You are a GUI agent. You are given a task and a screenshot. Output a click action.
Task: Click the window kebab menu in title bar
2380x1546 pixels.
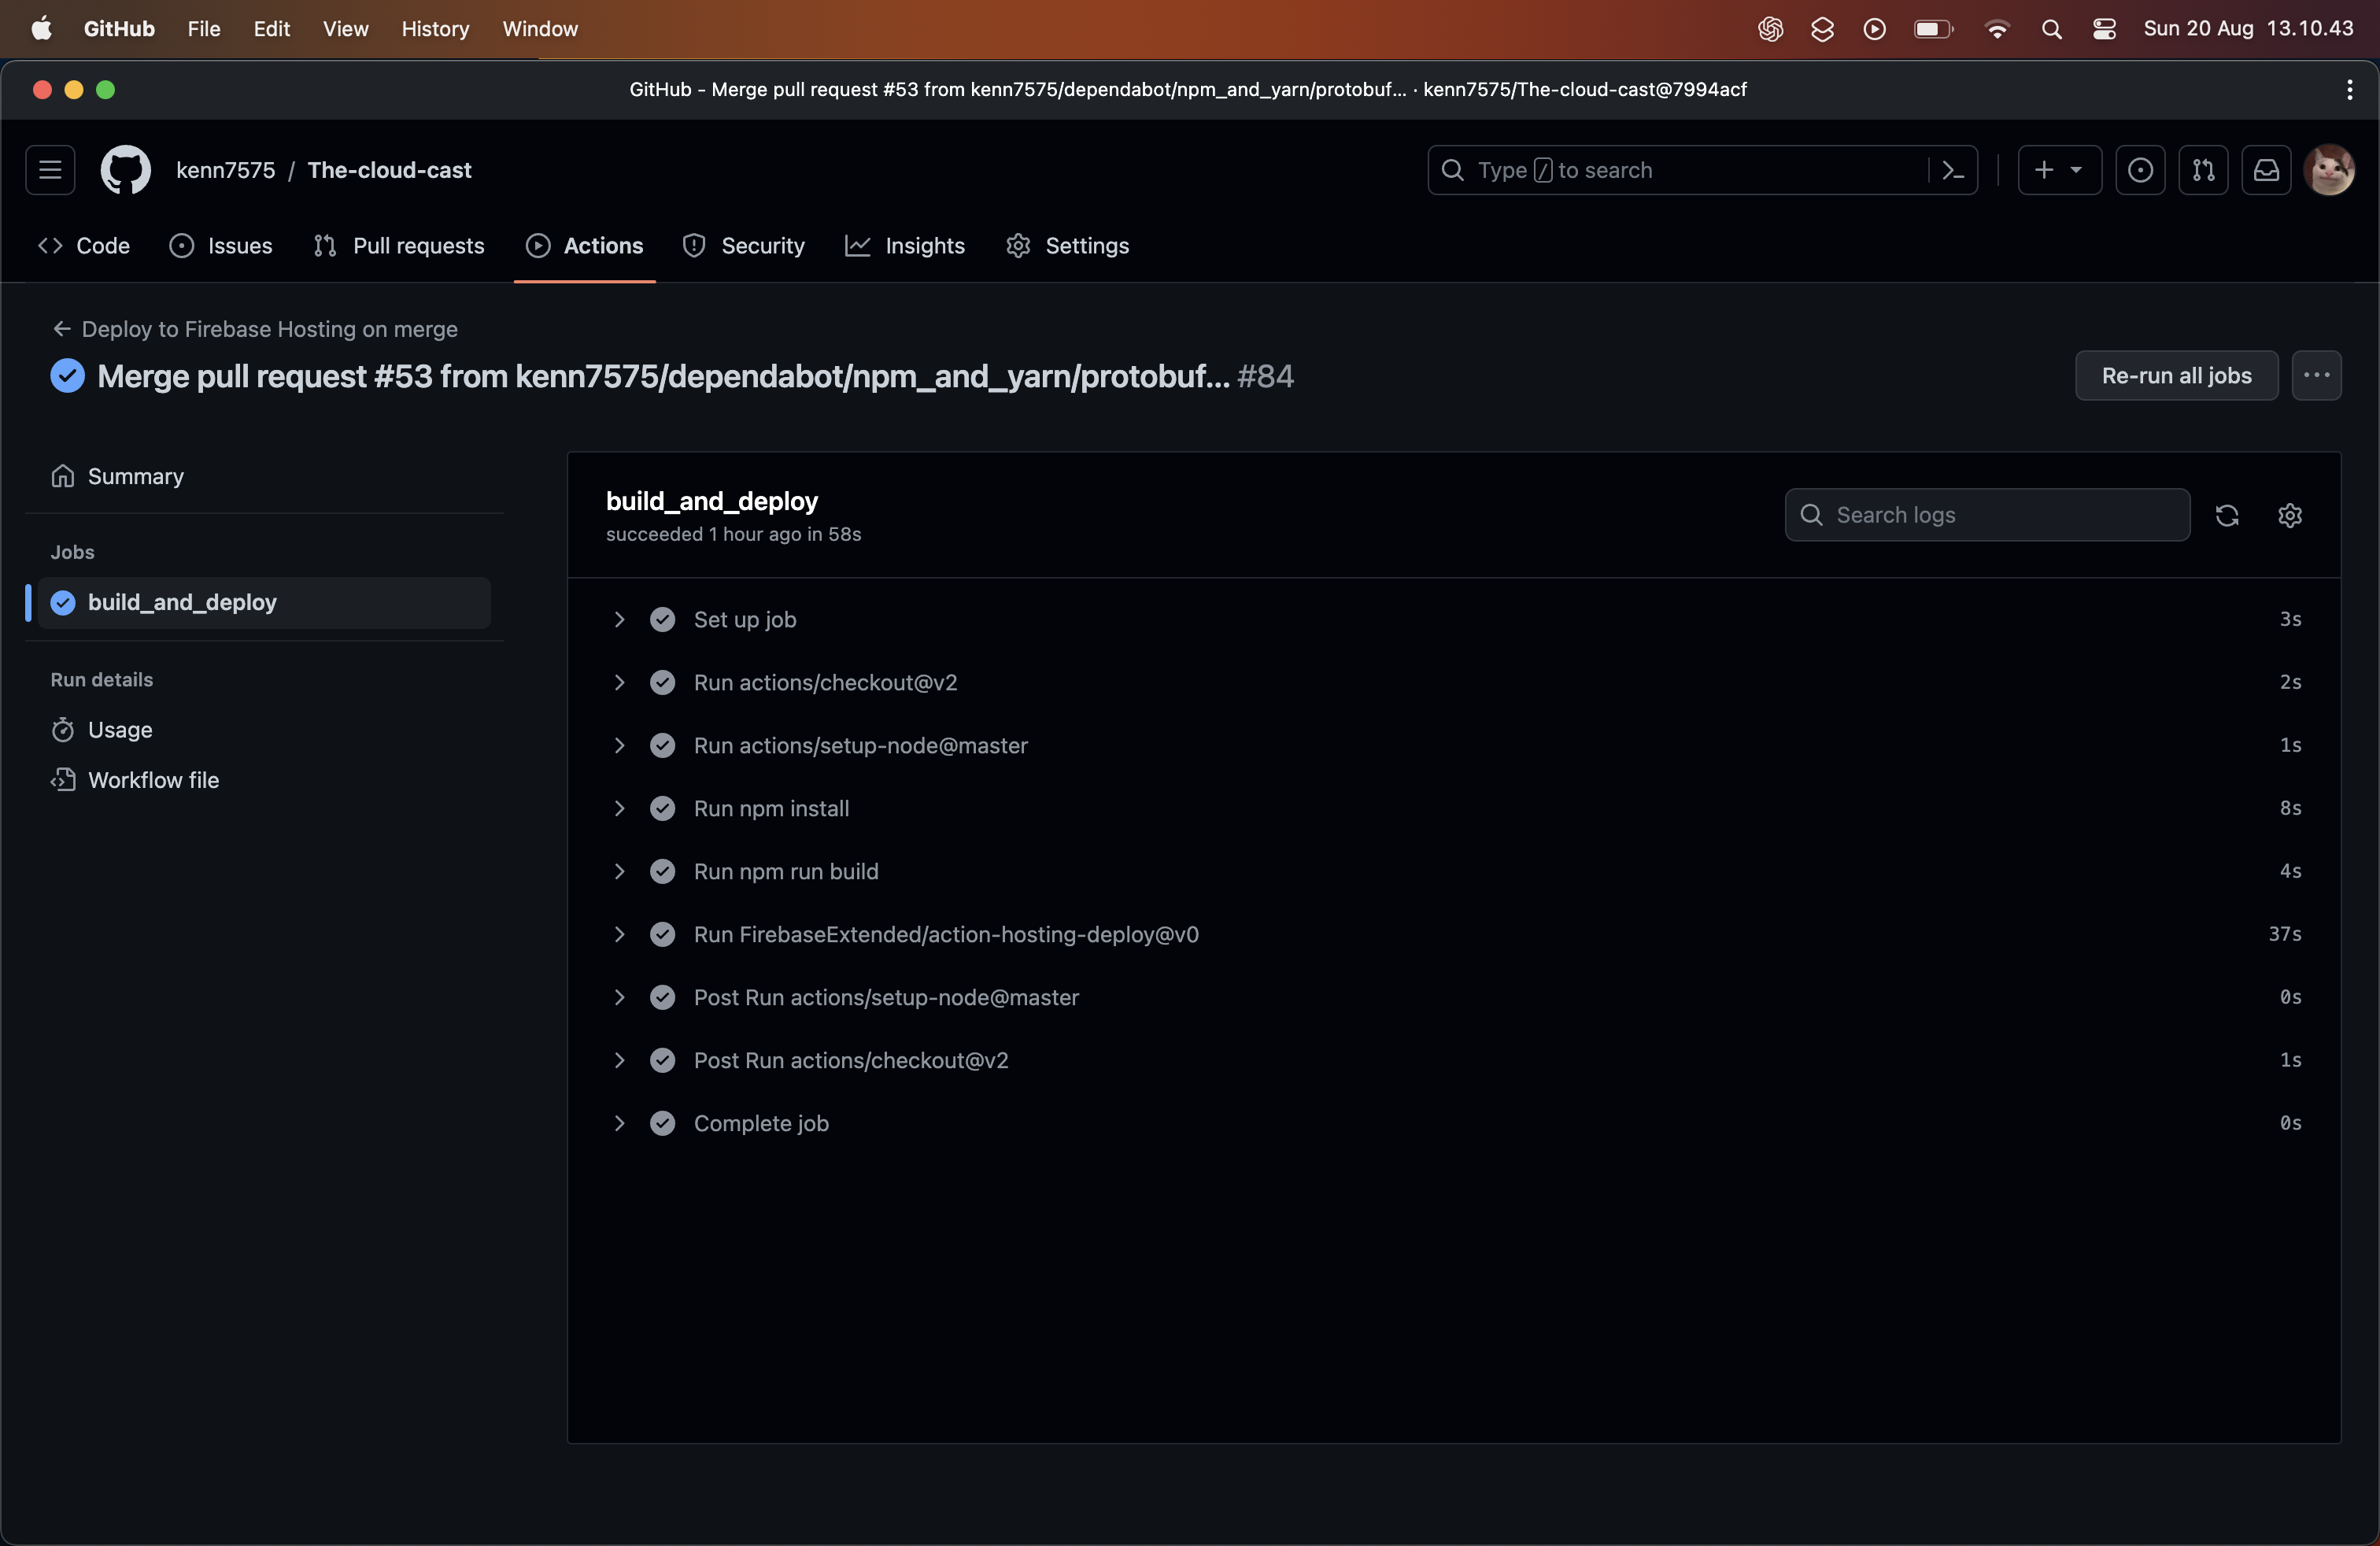2349,90
